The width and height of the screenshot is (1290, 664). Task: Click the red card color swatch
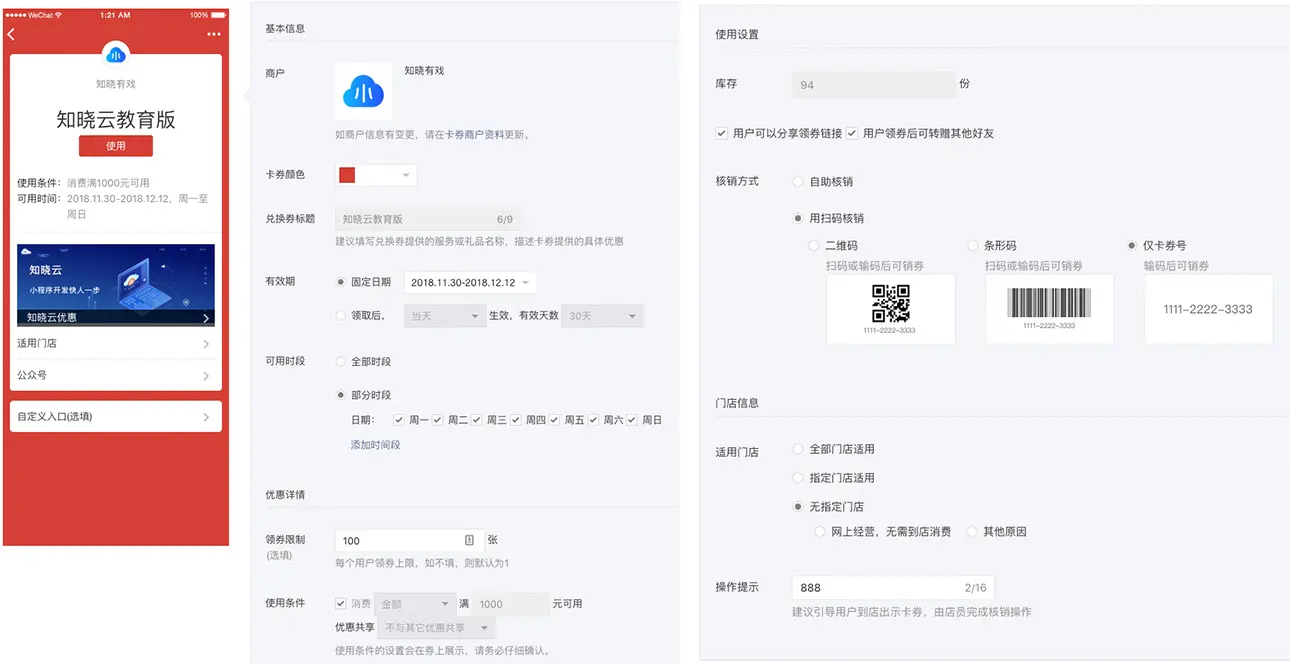pos(348,175)
